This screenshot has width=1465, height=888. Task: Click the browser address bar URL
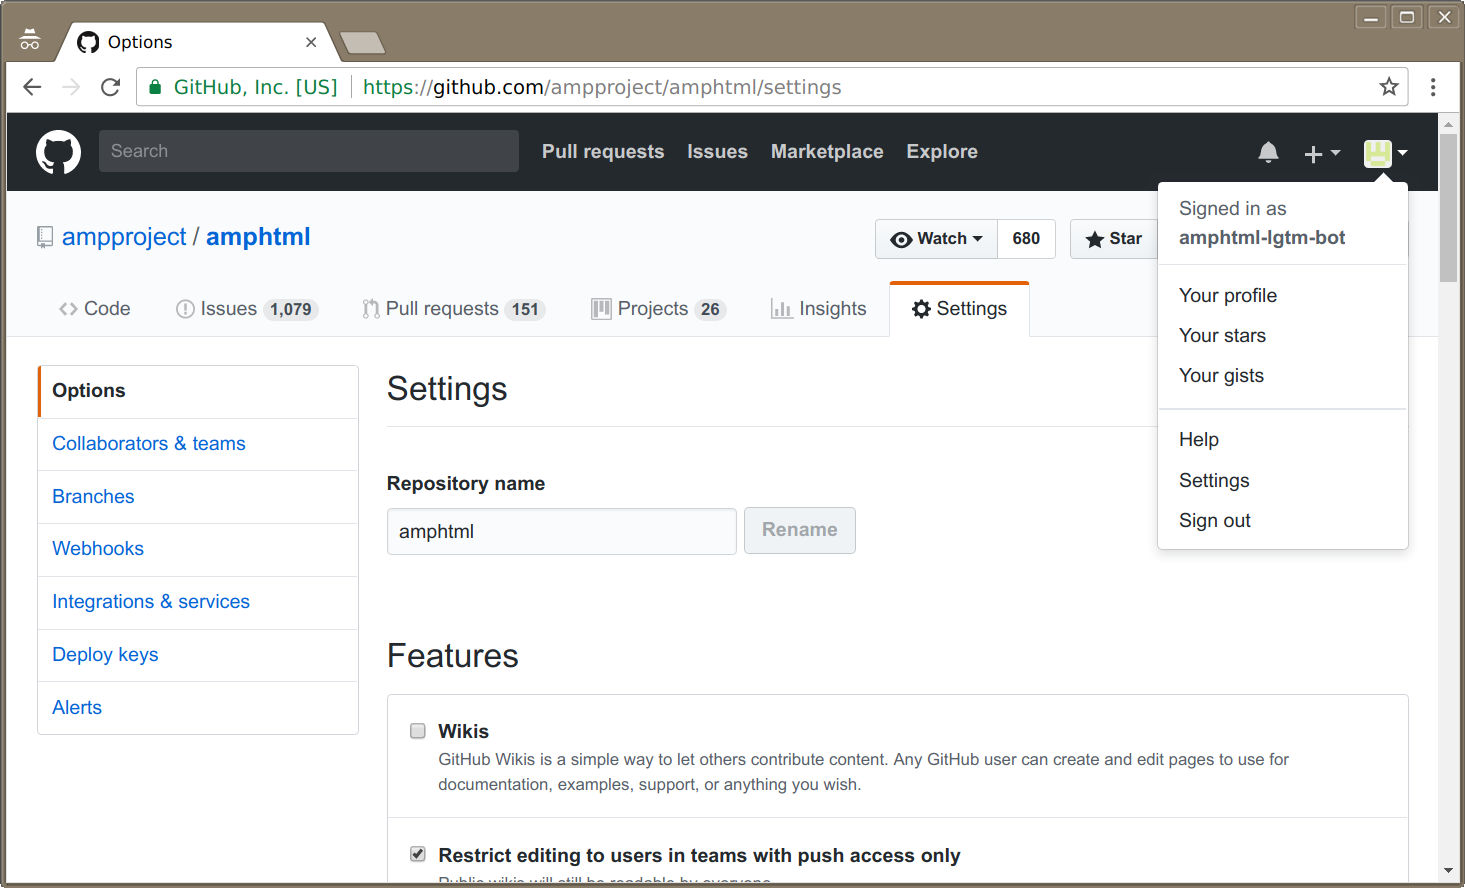[602, 87]
